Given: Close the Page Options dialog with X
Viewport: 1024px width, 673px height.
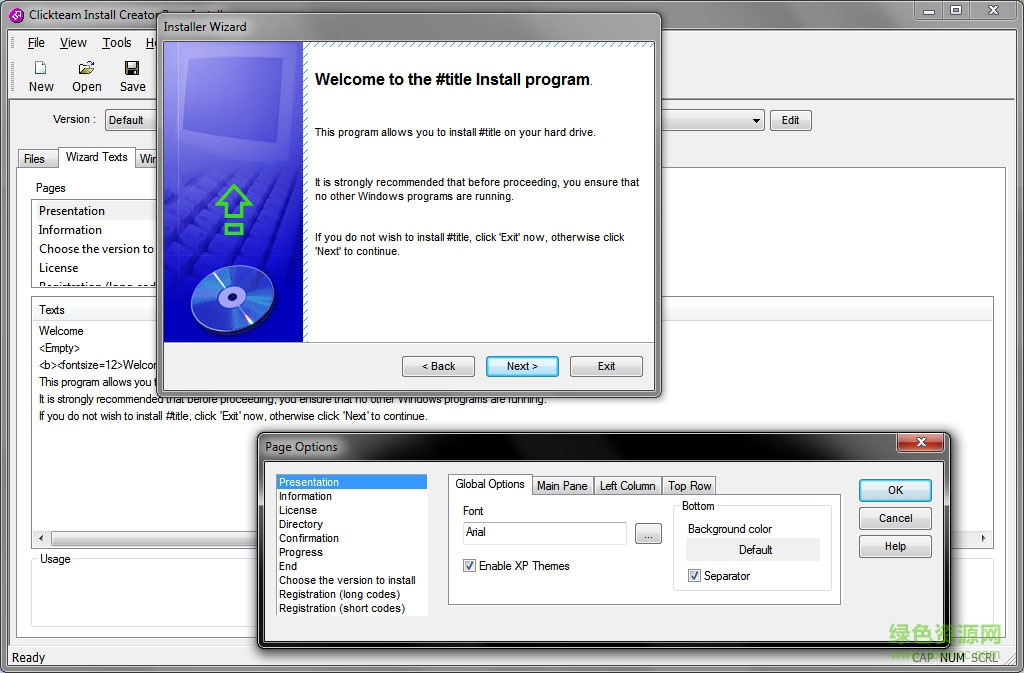Looking at the screenshot, I should pos(920,443).
